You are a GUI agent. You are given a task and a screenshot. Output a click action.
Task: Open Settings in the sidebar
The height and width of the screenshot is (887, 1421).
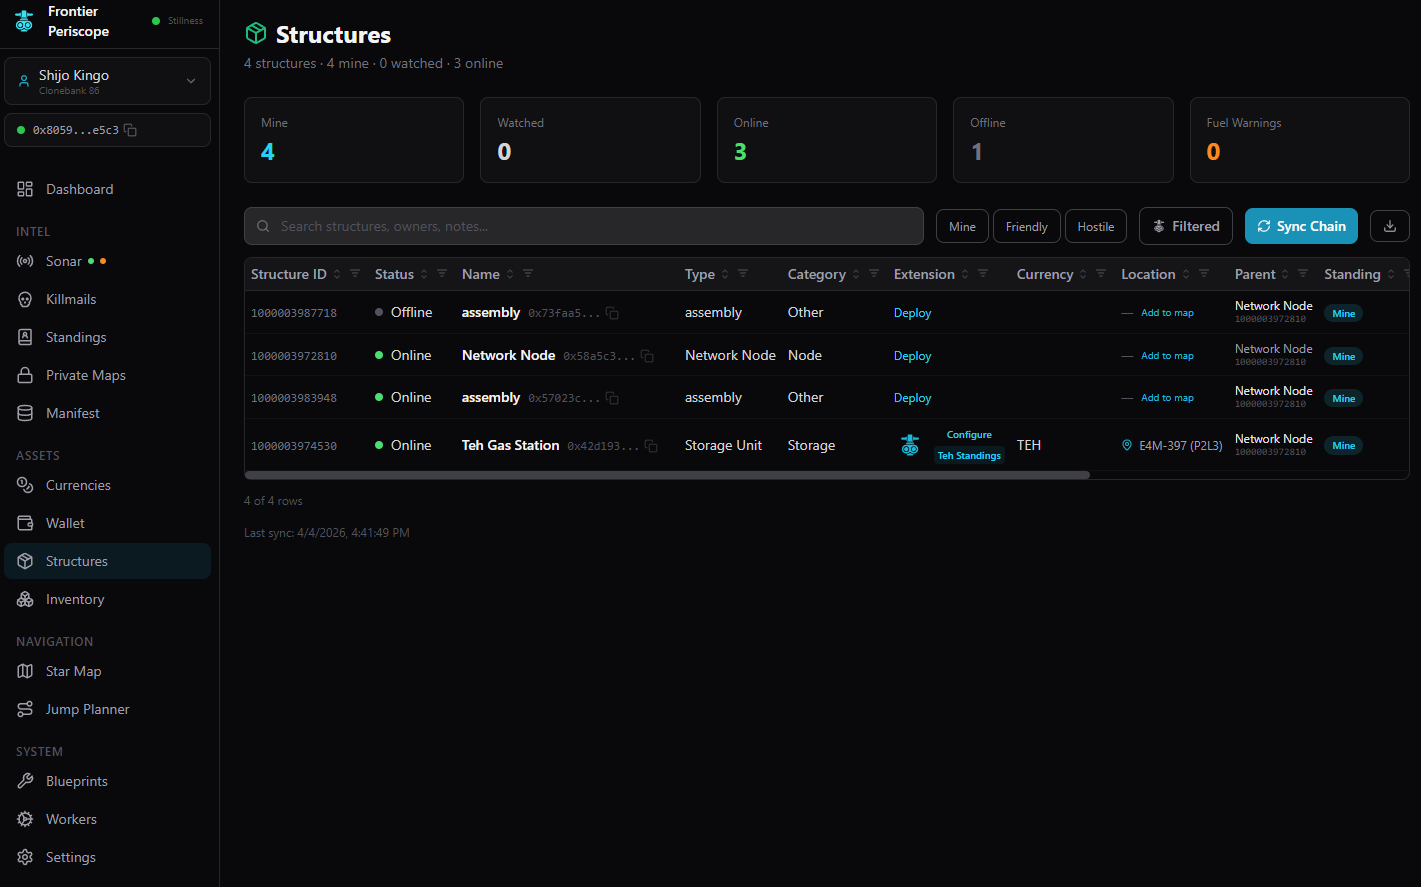pos(107,857)
